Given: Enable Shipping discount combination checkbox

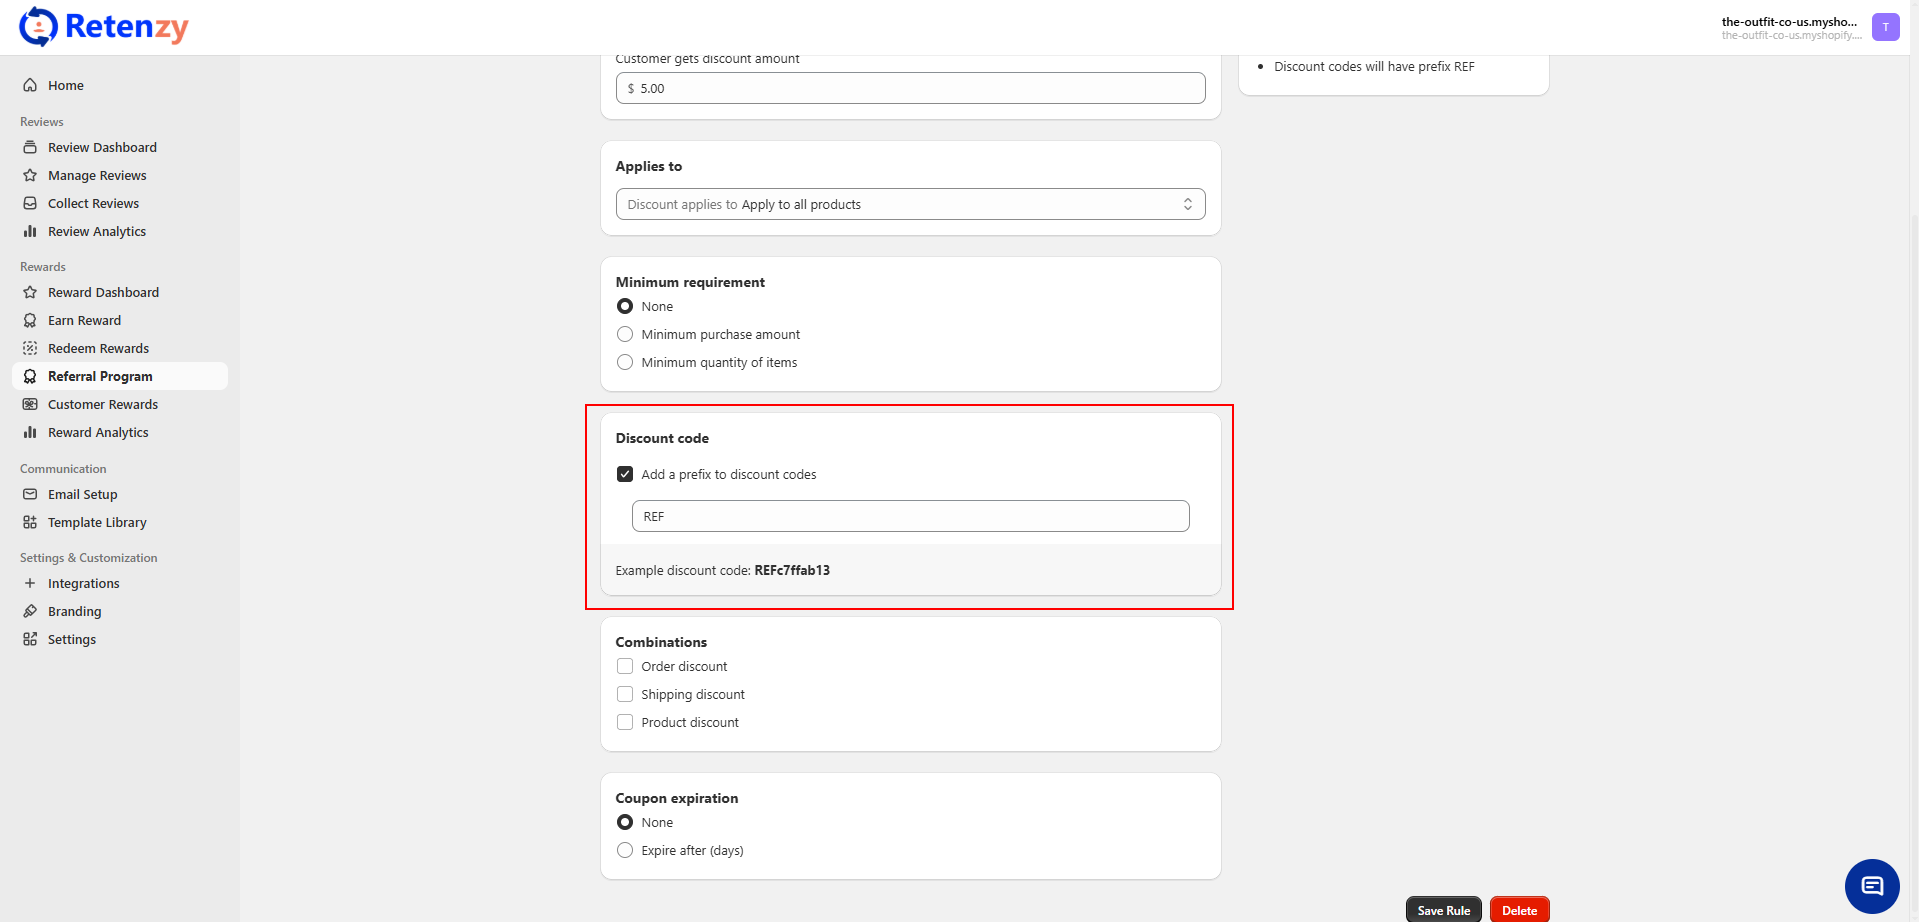Looking at the screenshot, I should (x=625, y=694).
